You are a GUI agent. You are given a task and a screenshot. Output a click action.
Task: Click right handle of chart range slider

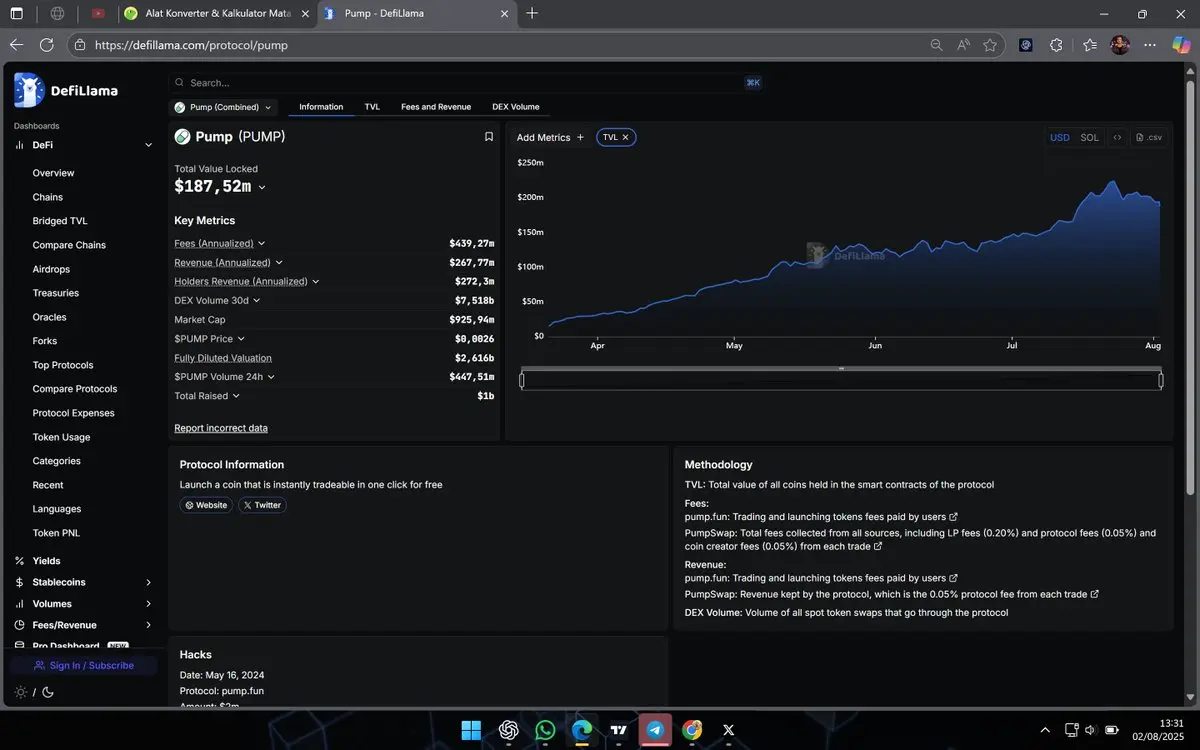1161,380
